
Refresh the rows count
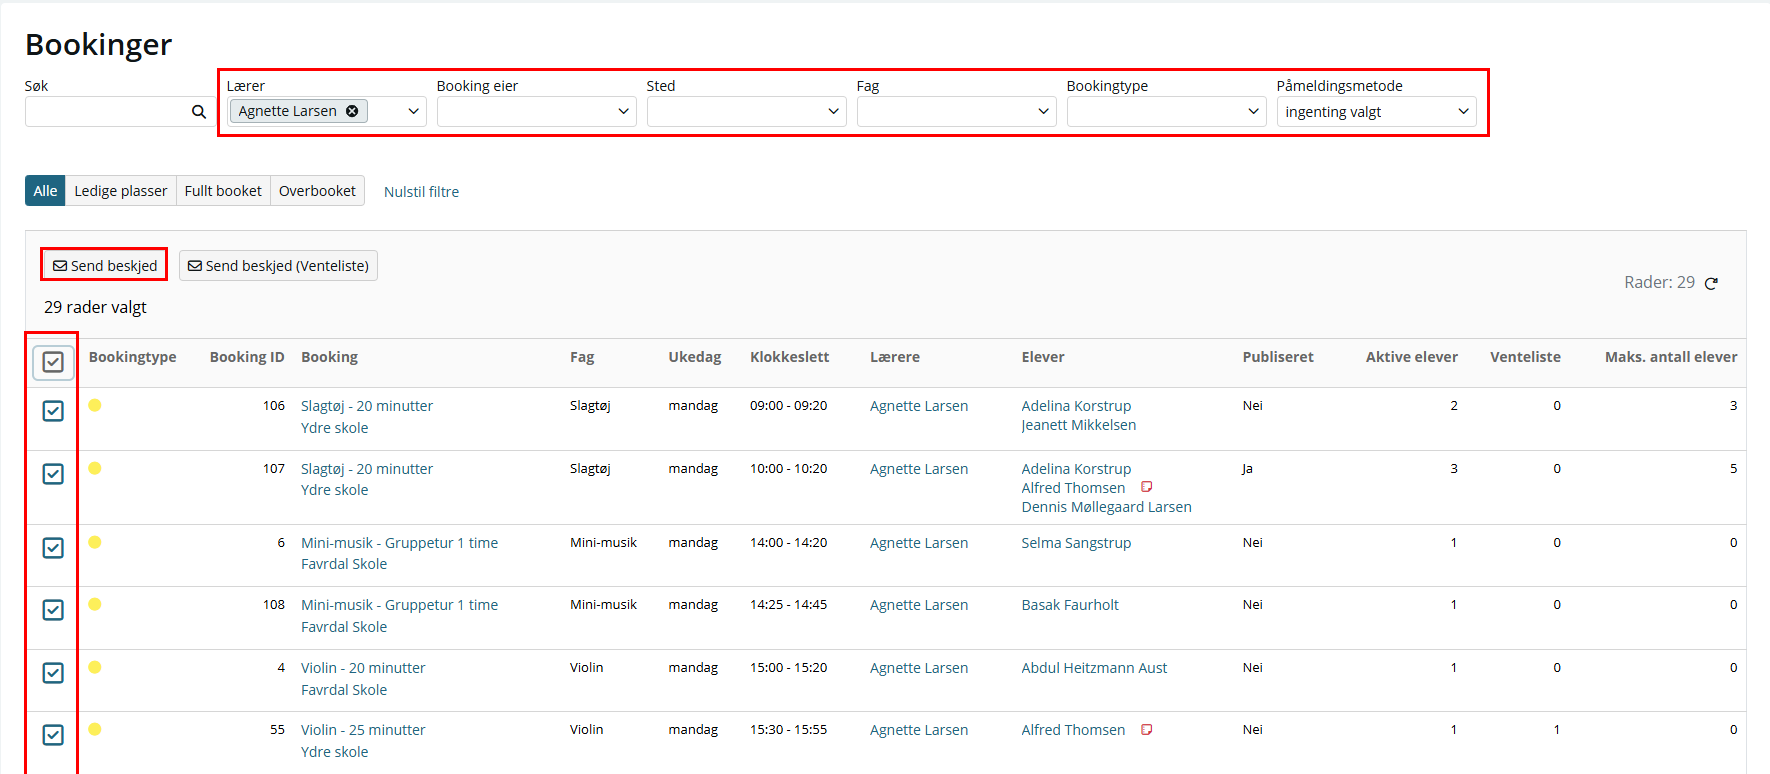[x=1711, y=283]
